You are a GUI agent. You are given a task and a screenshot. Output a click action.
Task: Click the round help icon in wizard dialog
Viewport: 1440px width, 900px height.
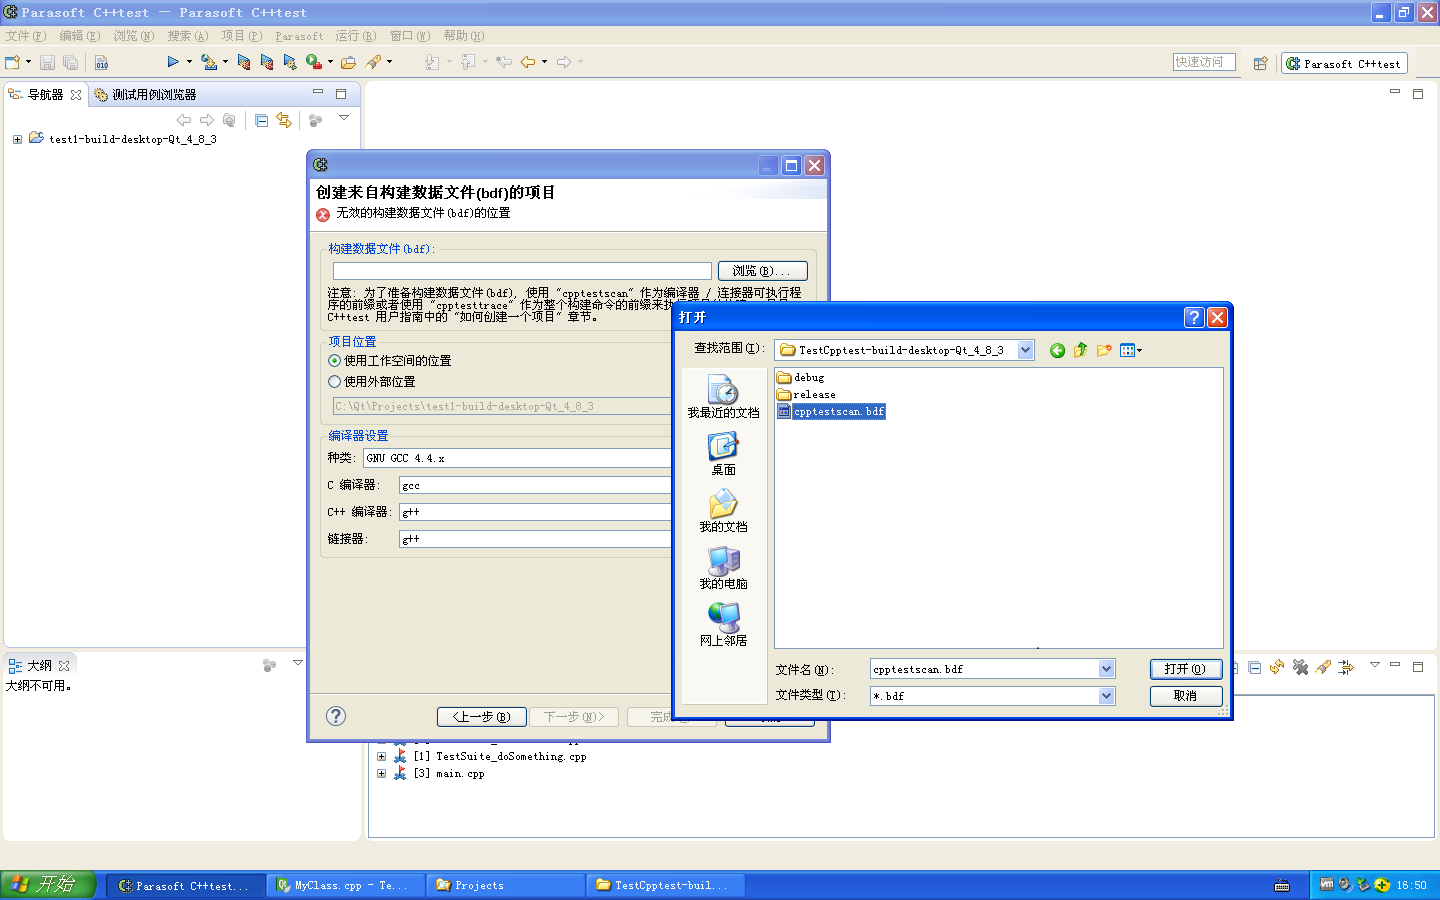[x=336, y=716]
